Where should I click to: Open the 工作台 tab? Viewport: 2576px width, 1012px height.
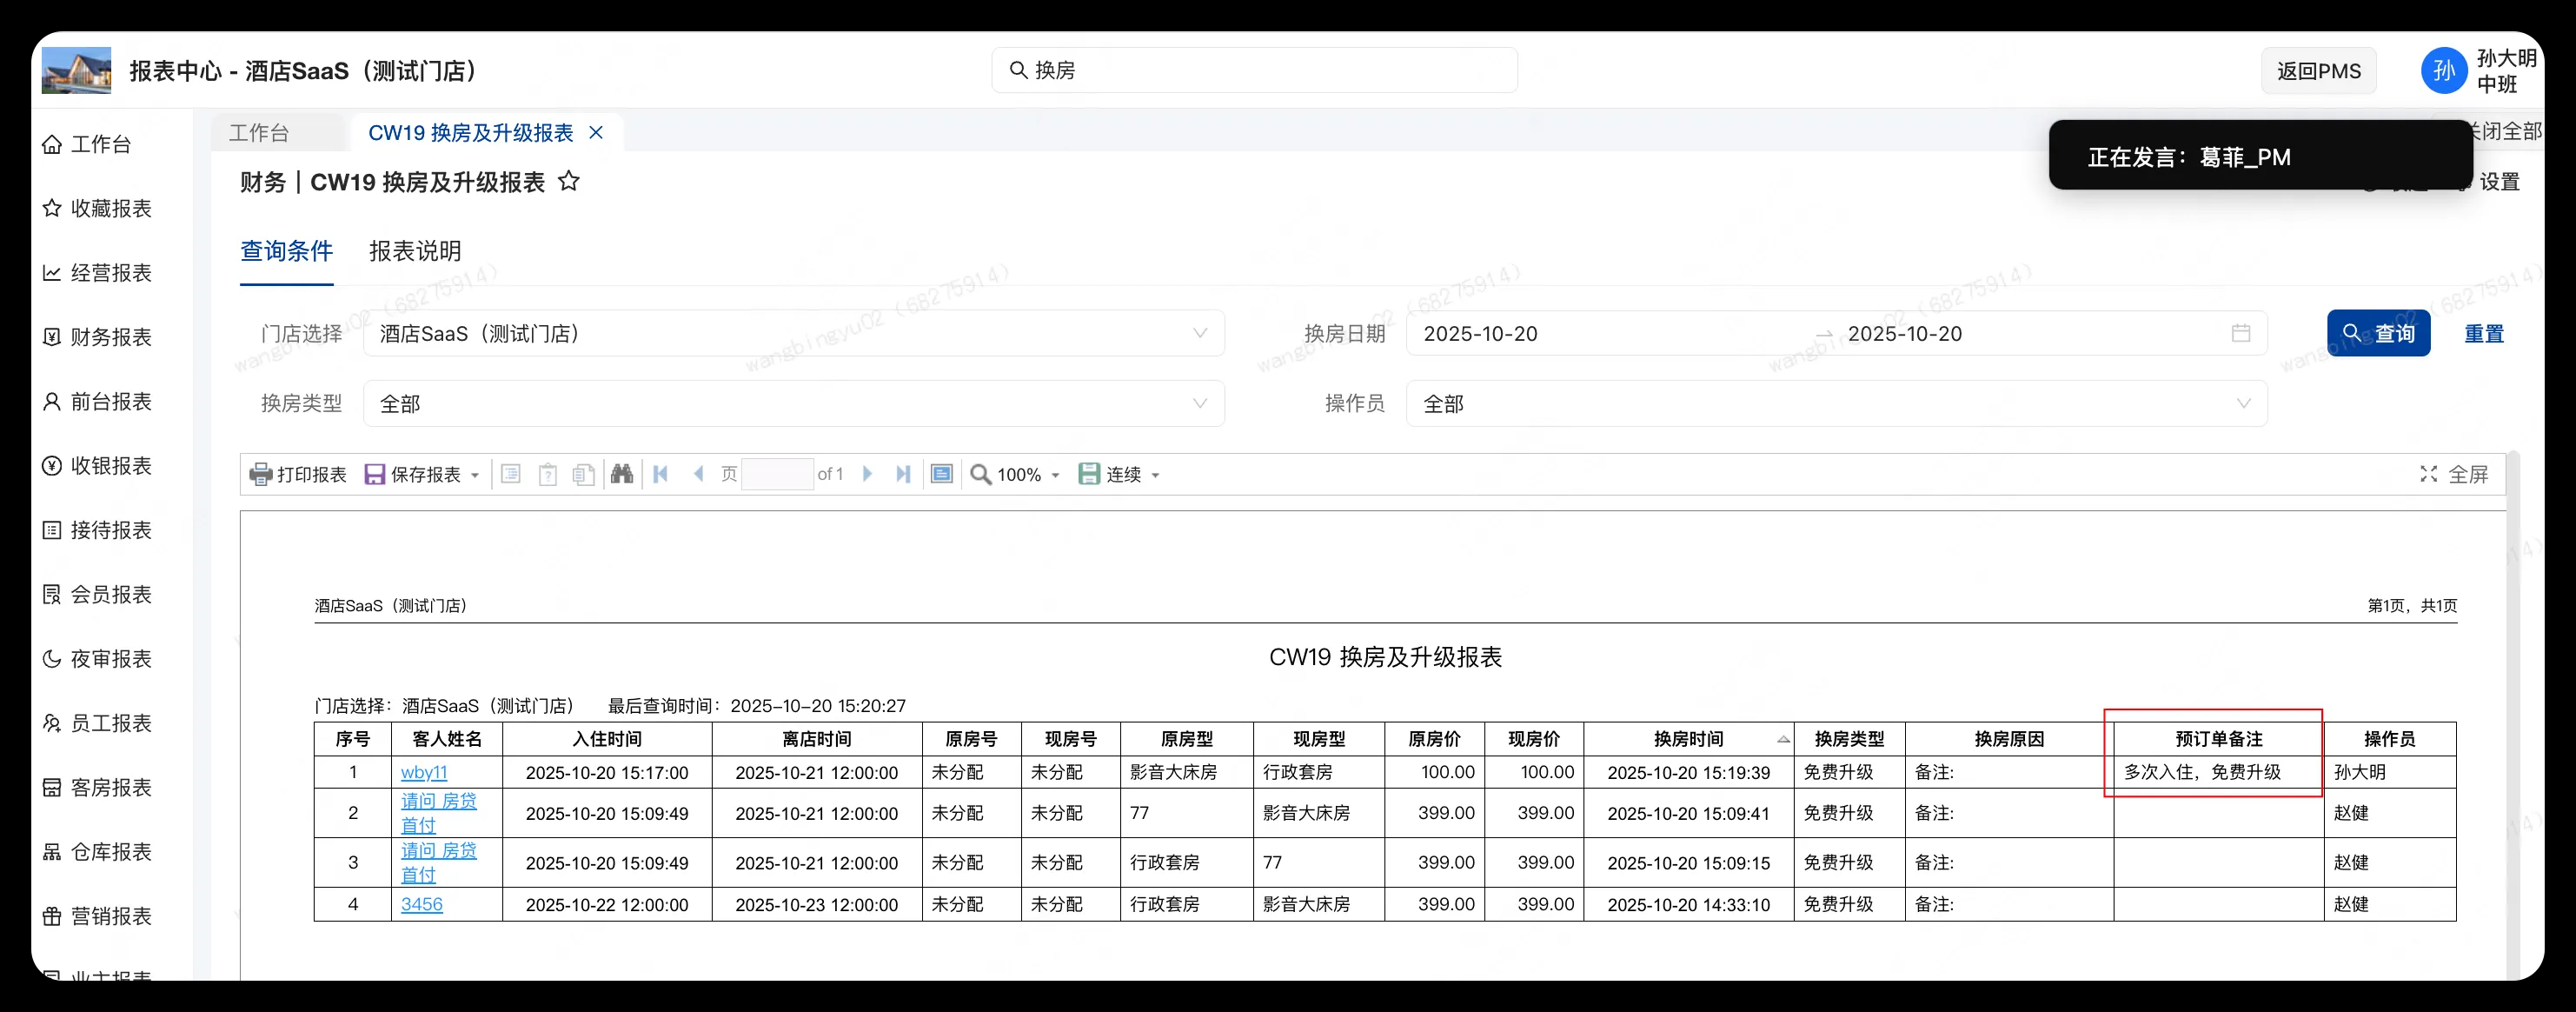tap(258, 131)
